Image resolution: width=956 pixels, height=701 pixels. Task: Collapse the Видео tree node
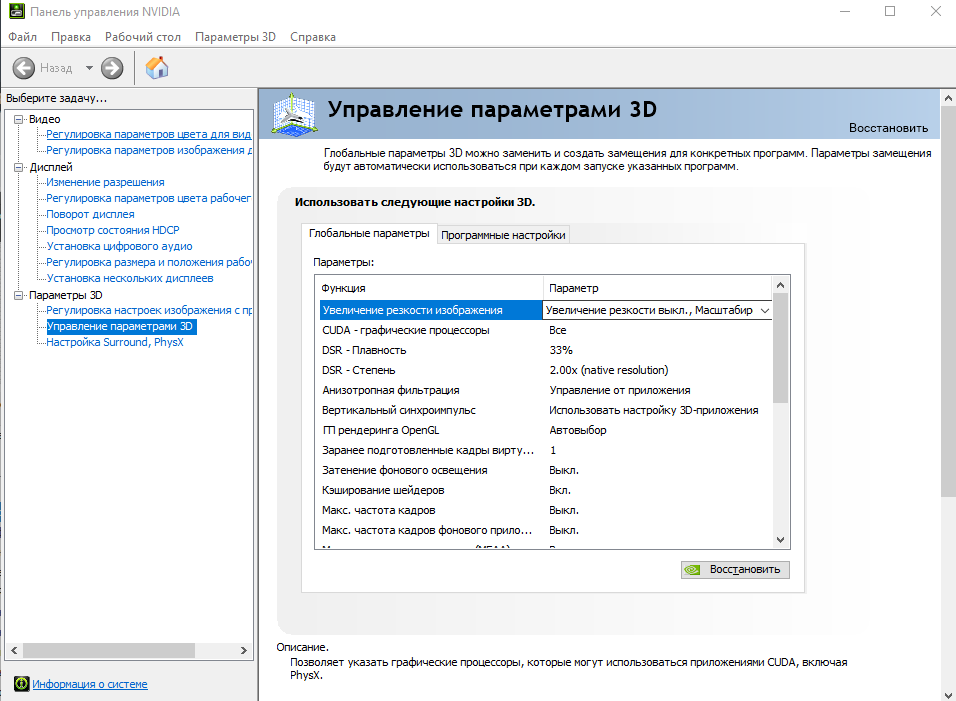pos(19,119)
